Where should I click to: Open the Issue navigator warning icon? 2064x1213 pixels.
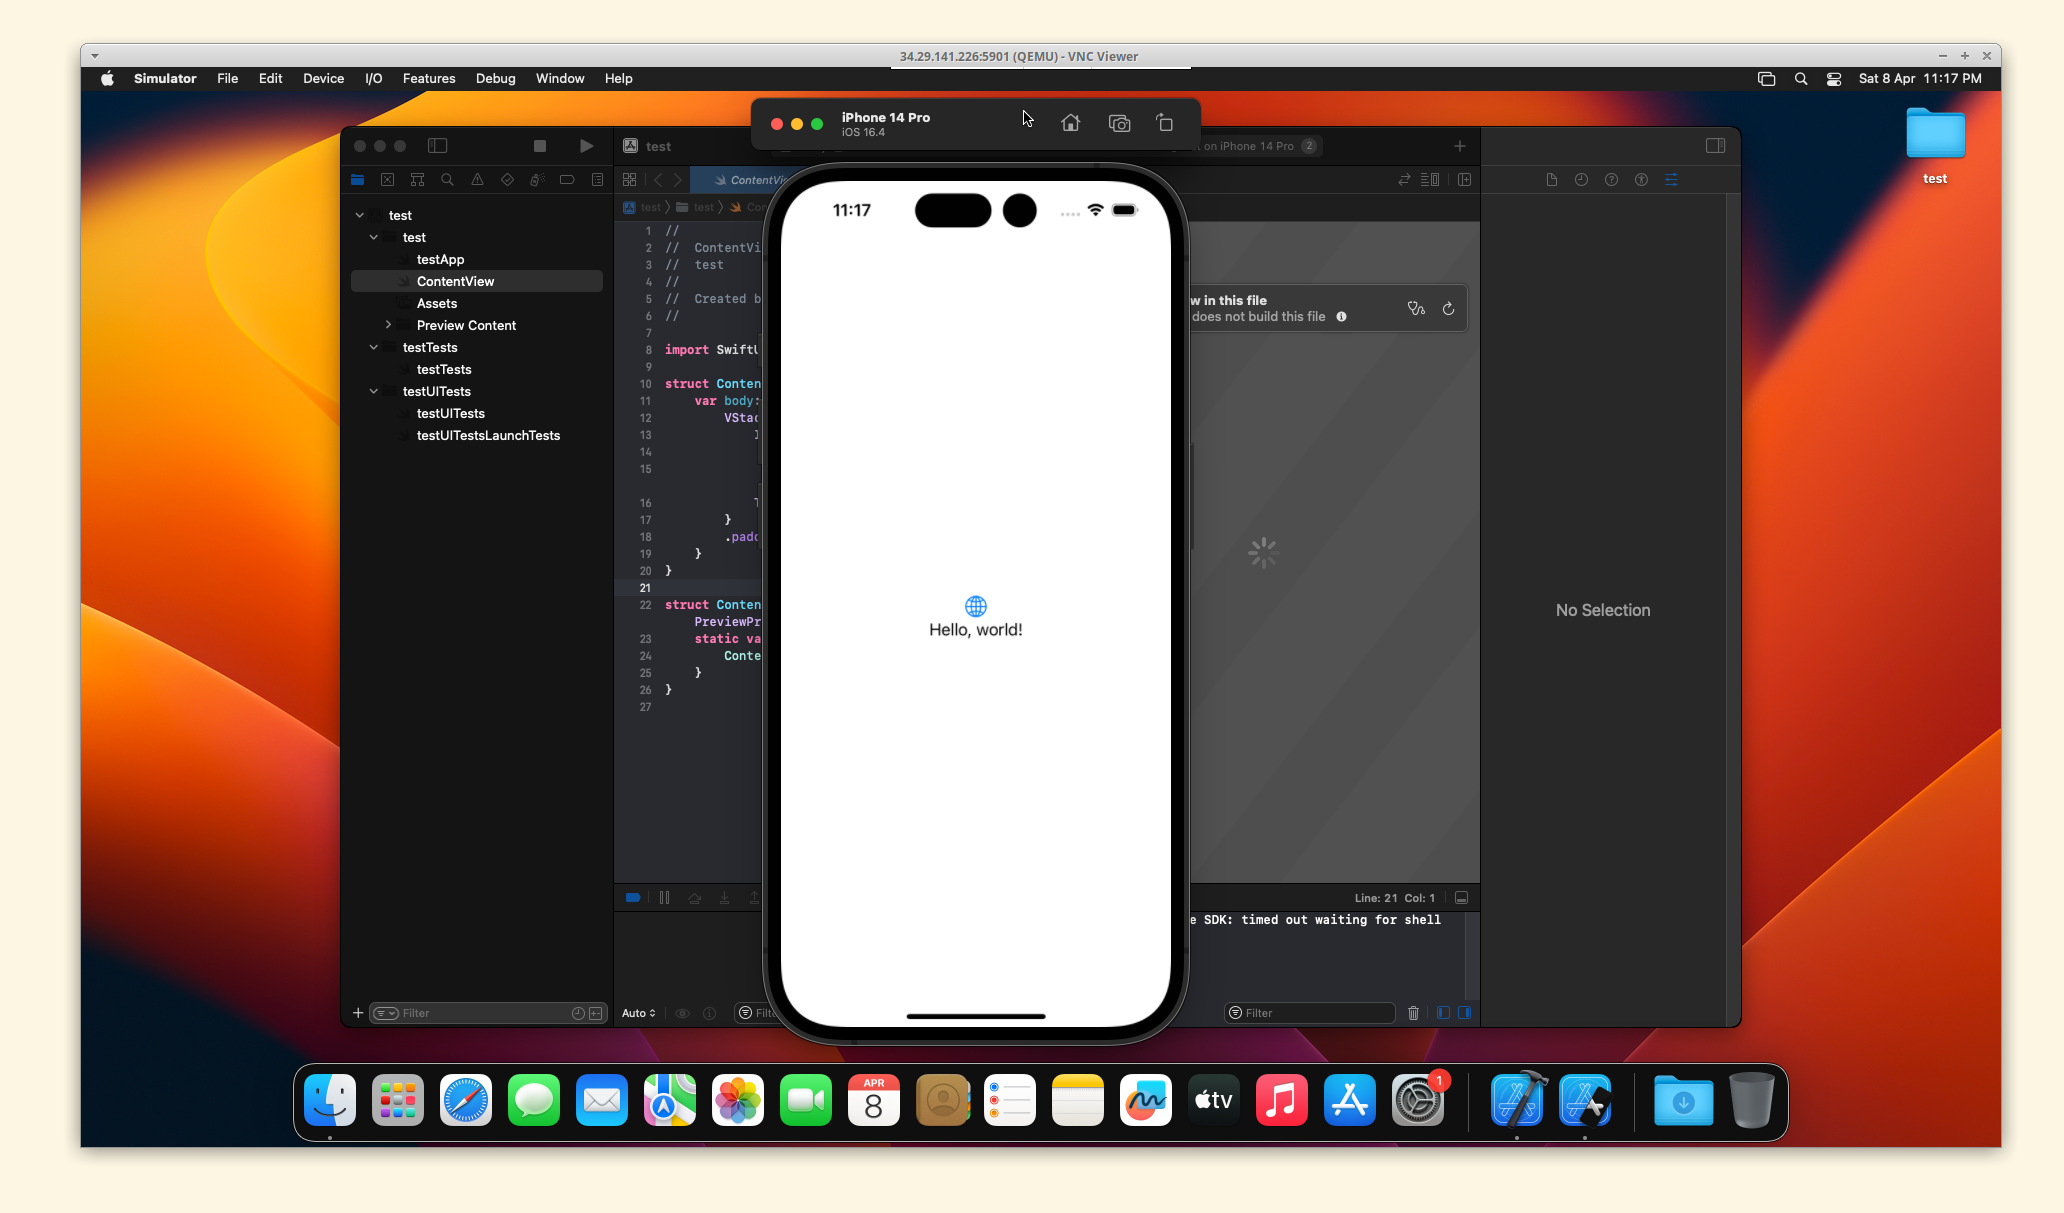477,180
